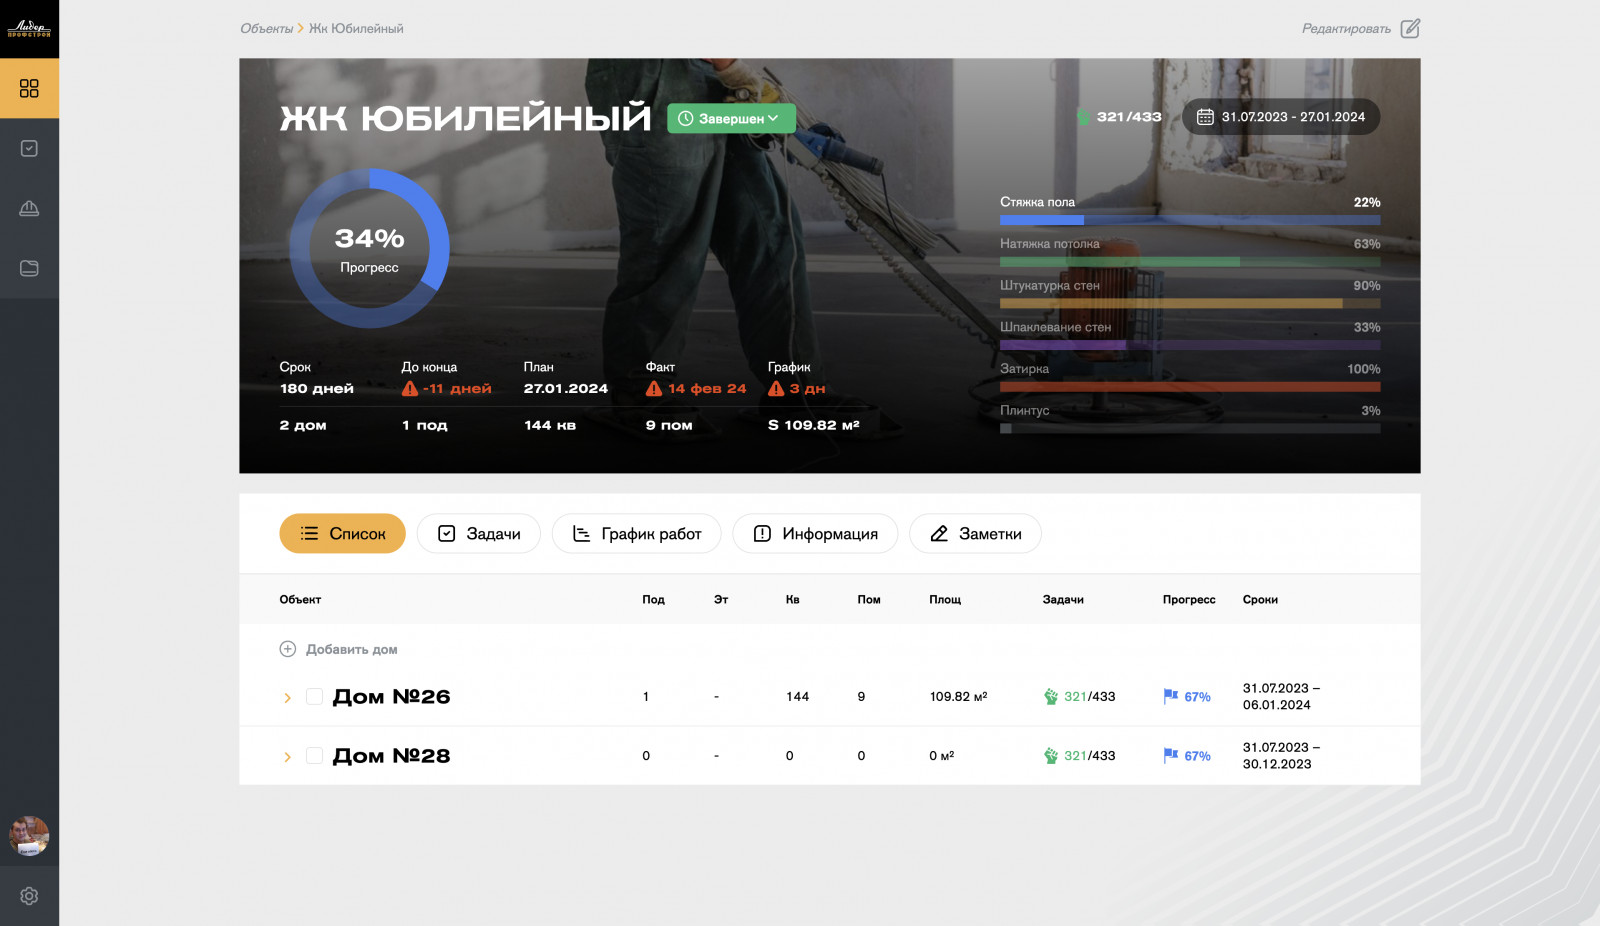Click the clock icon in Завершен badge
The height and width of the screenshot is (926, 1600).
[686, 118]
